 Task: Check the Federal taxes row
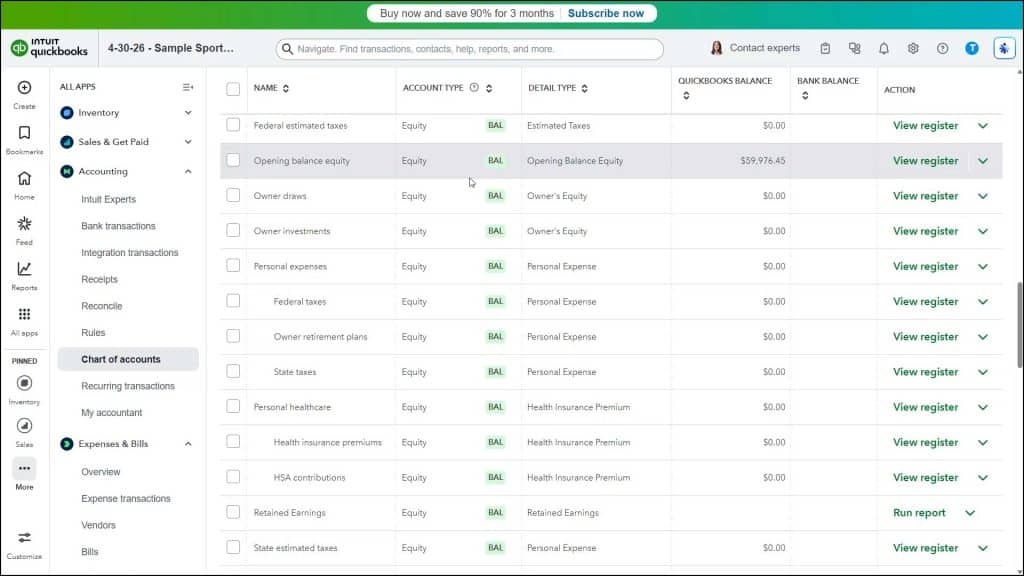[233, 301]
